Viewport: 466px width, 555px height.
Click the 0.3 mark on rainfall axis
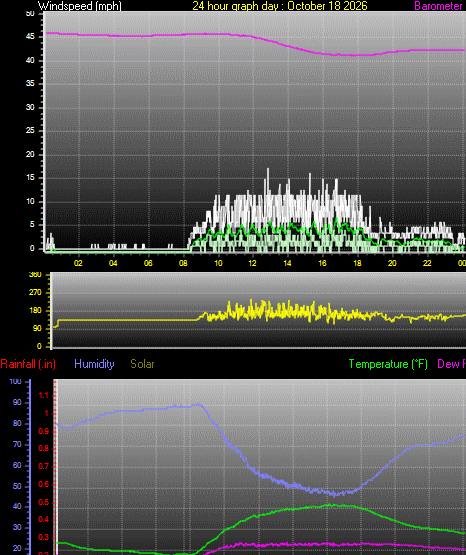coord(43,537)
